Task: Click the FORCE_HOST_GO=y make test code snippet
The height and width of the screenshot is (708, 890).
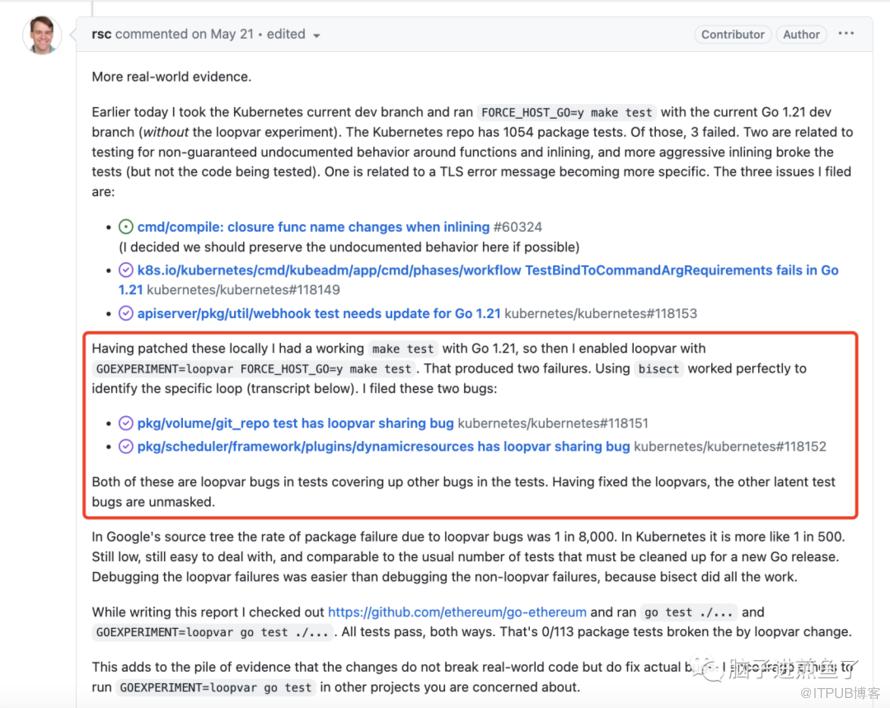Action: tap(566, 112)
